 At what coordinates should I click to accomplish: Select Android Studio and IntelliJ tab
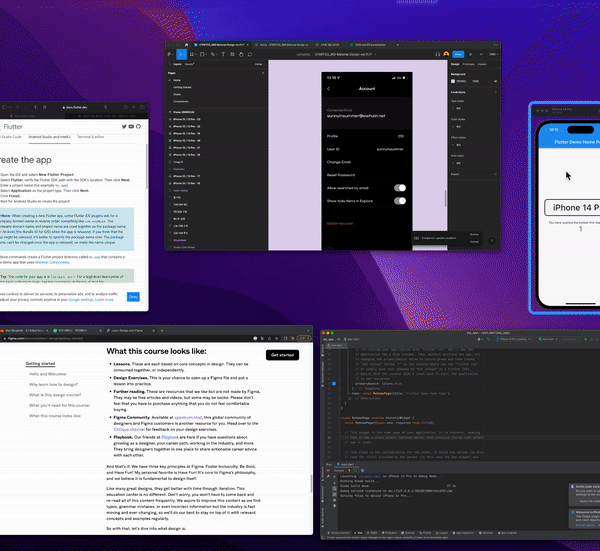point(49,137)
